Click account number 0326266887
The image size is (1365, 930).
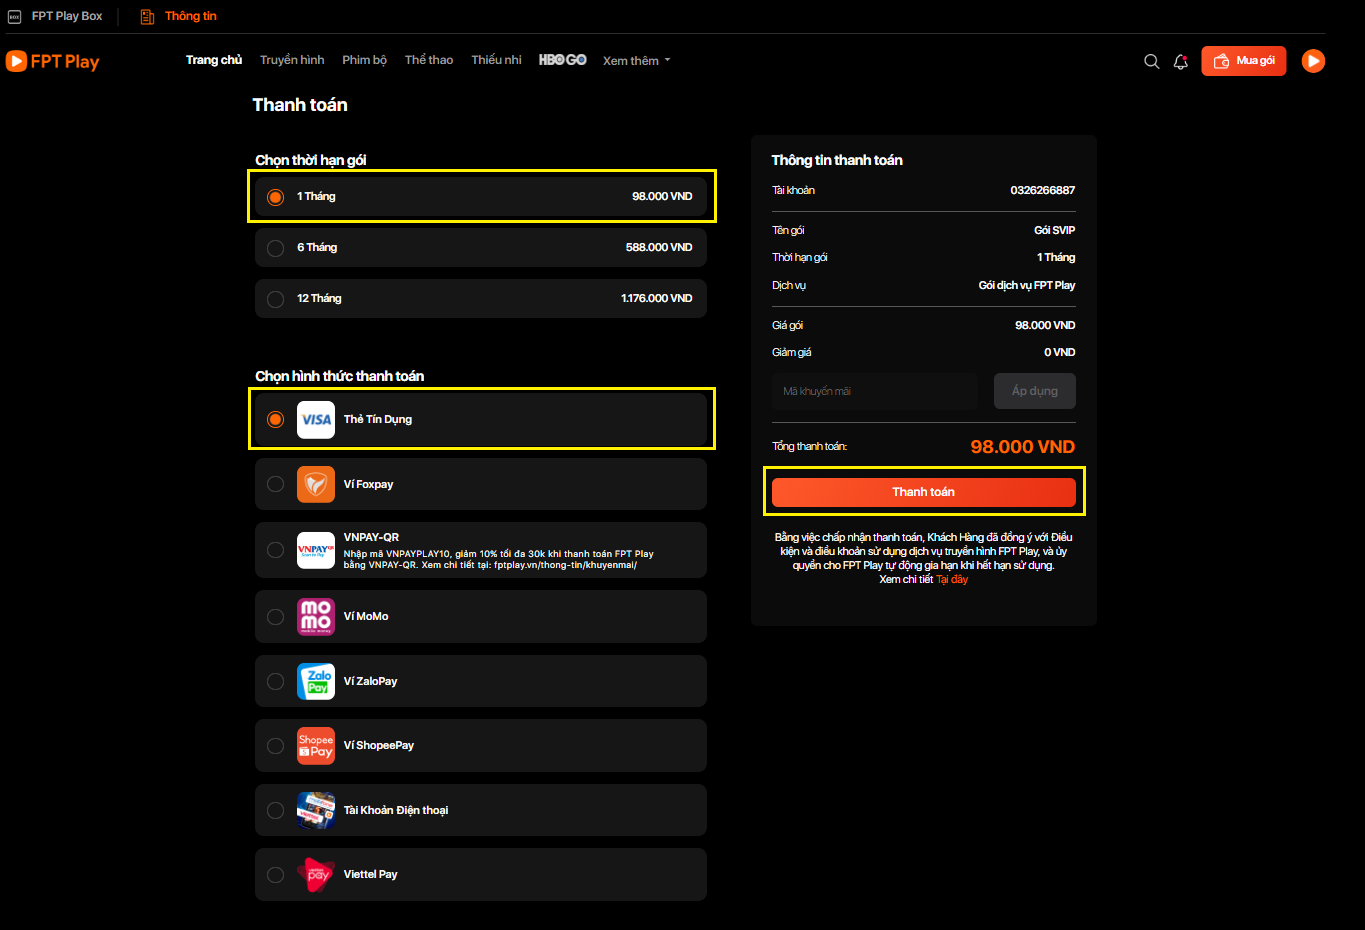[1043, 191]
